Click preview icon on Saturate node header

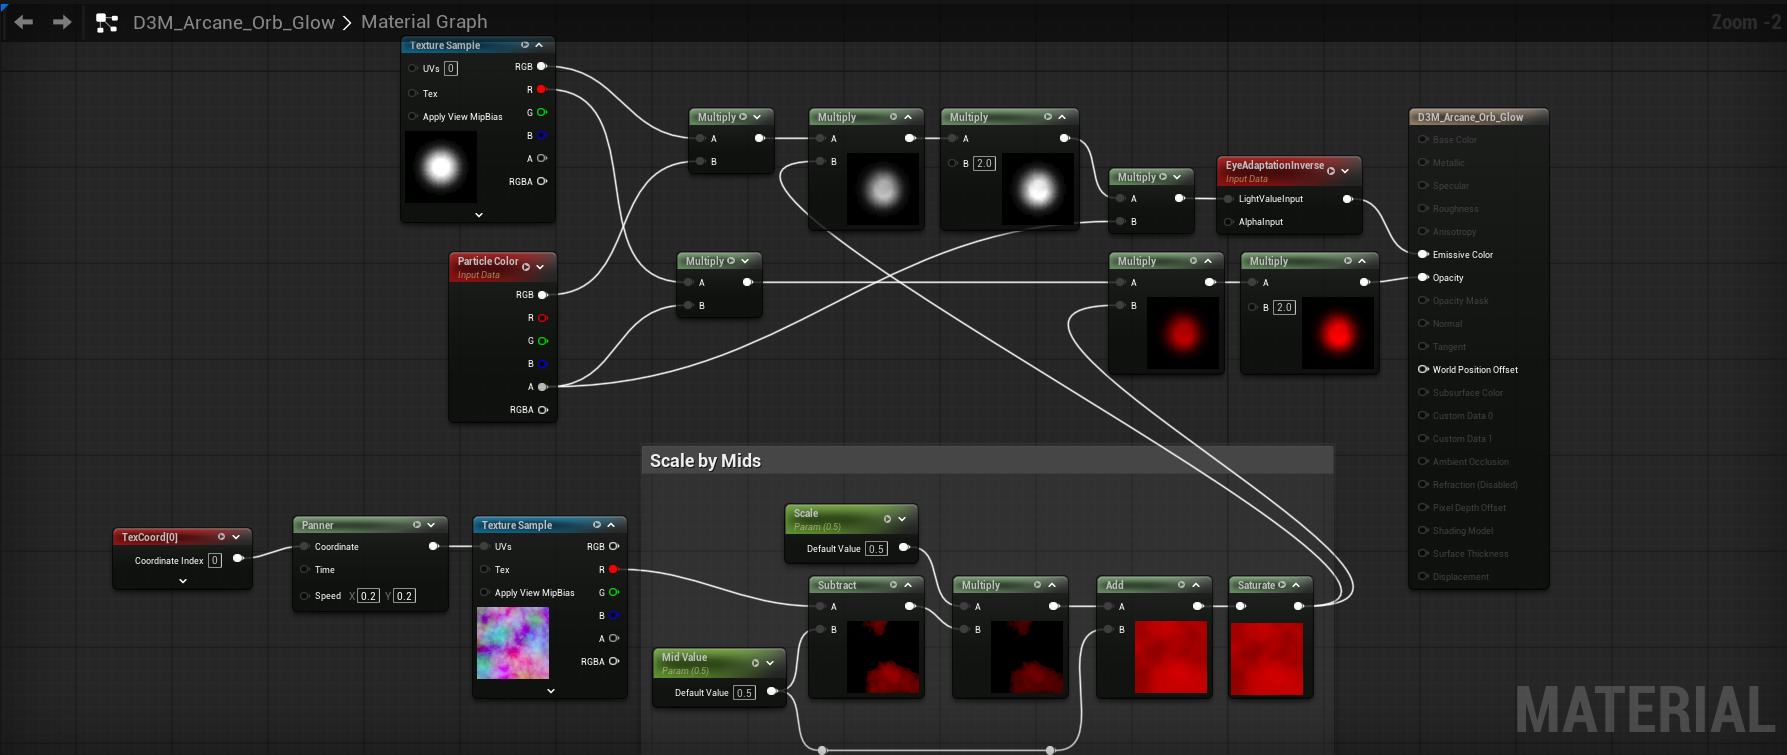pos(1282,585)
